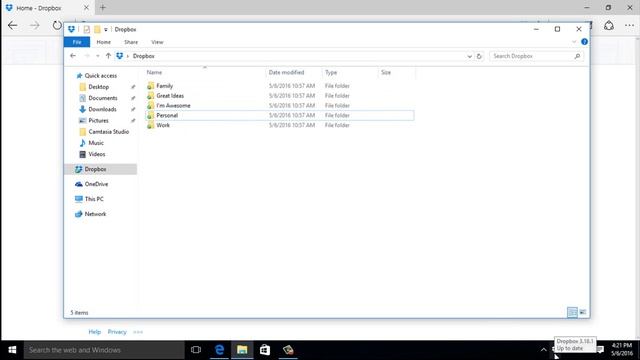The height and width of the screenshot is (360, 640).
Task: Open the Windows Start menu
Action: click(12, 350)
